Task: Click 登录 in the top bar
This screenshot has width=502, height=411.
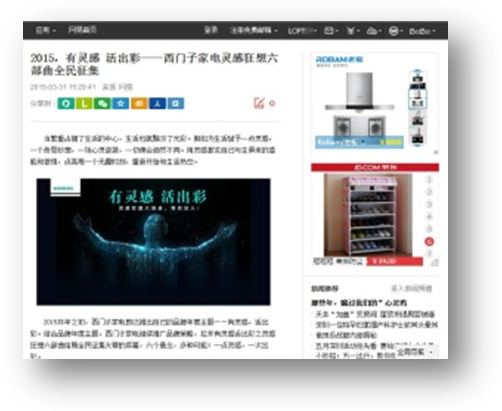Action: tap(211, 30)
